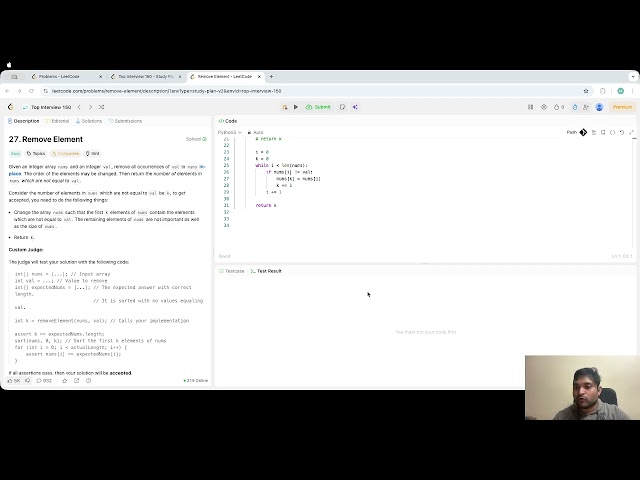Screen dimensions: 640x480
Task: Run the code with play button
Action: coord(296,107)
